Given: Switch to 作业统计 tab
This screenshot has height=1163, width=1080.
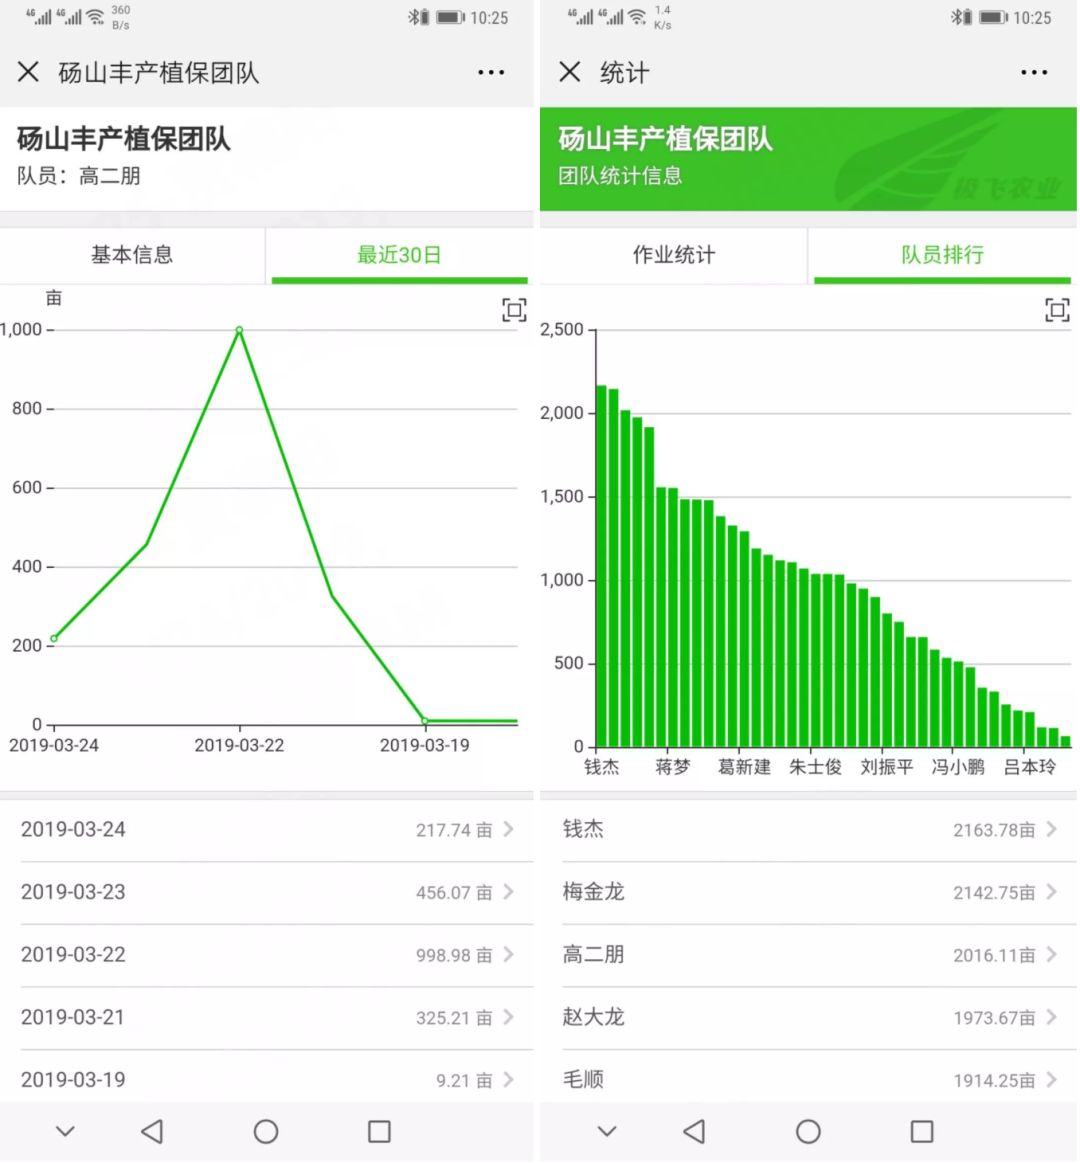Looking at the screenshot, I should [674, 255].
